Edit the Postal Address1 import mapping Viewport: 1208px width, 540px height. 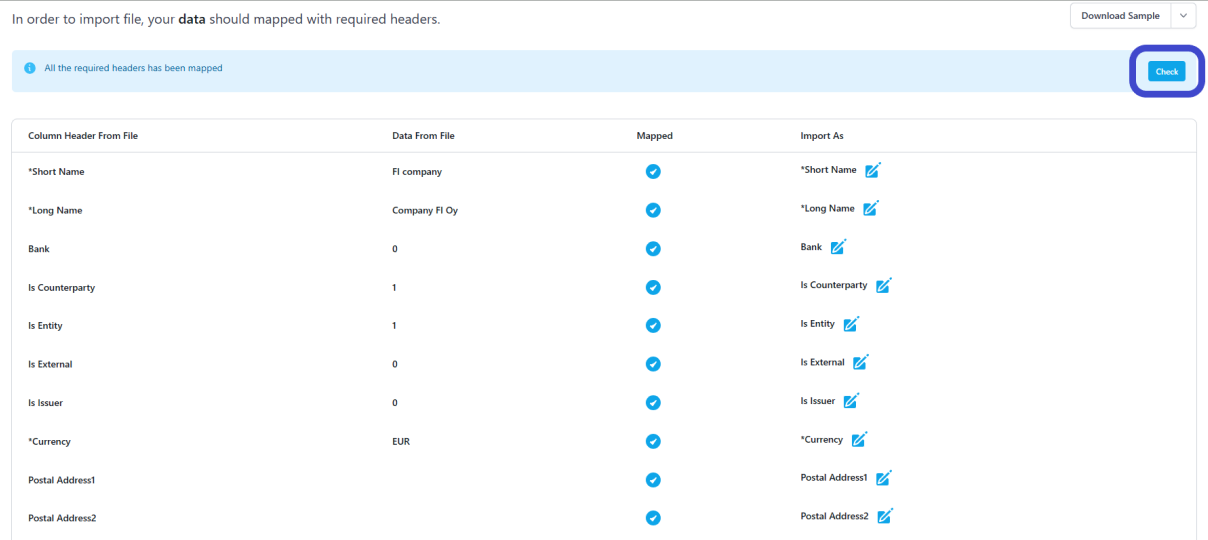[x=883, y=478]
